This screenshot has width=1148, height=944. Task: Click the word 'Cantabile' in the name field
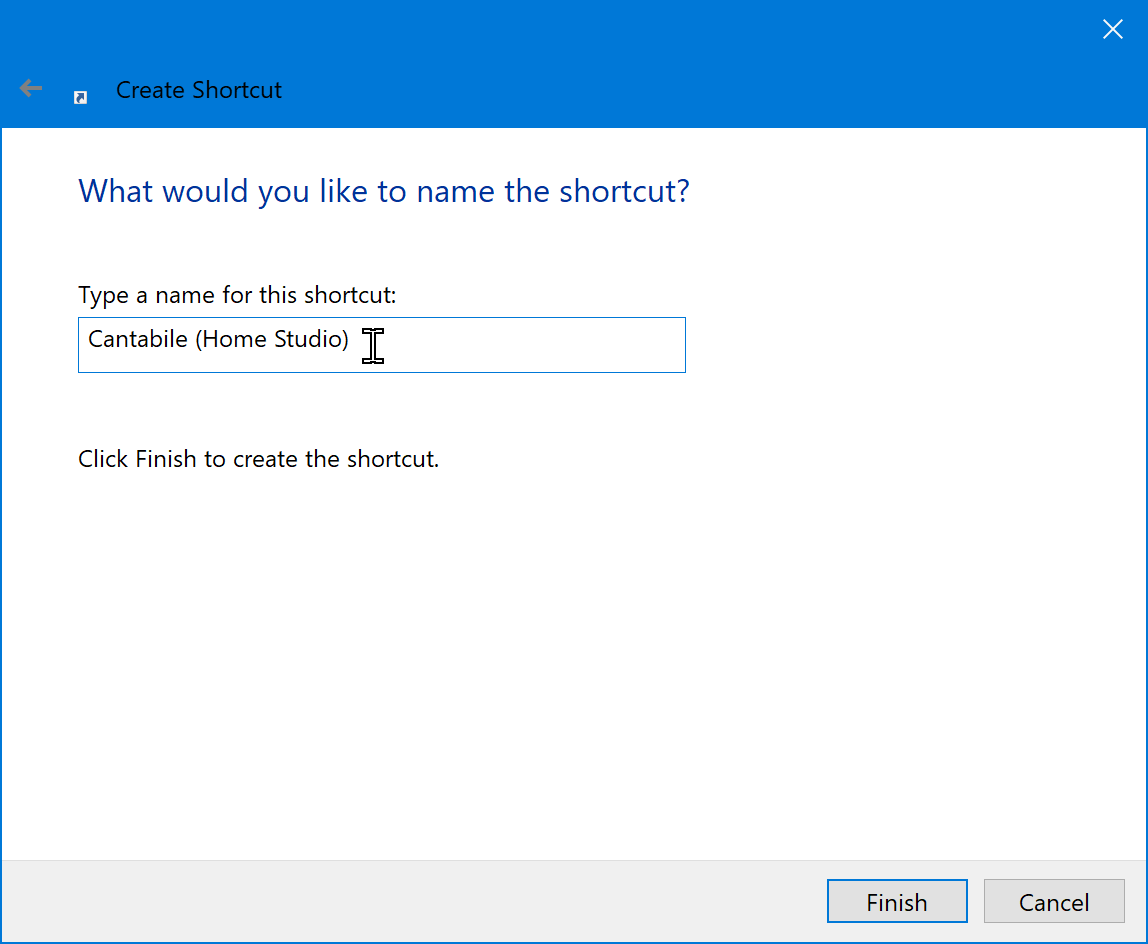tap(138, 340)
